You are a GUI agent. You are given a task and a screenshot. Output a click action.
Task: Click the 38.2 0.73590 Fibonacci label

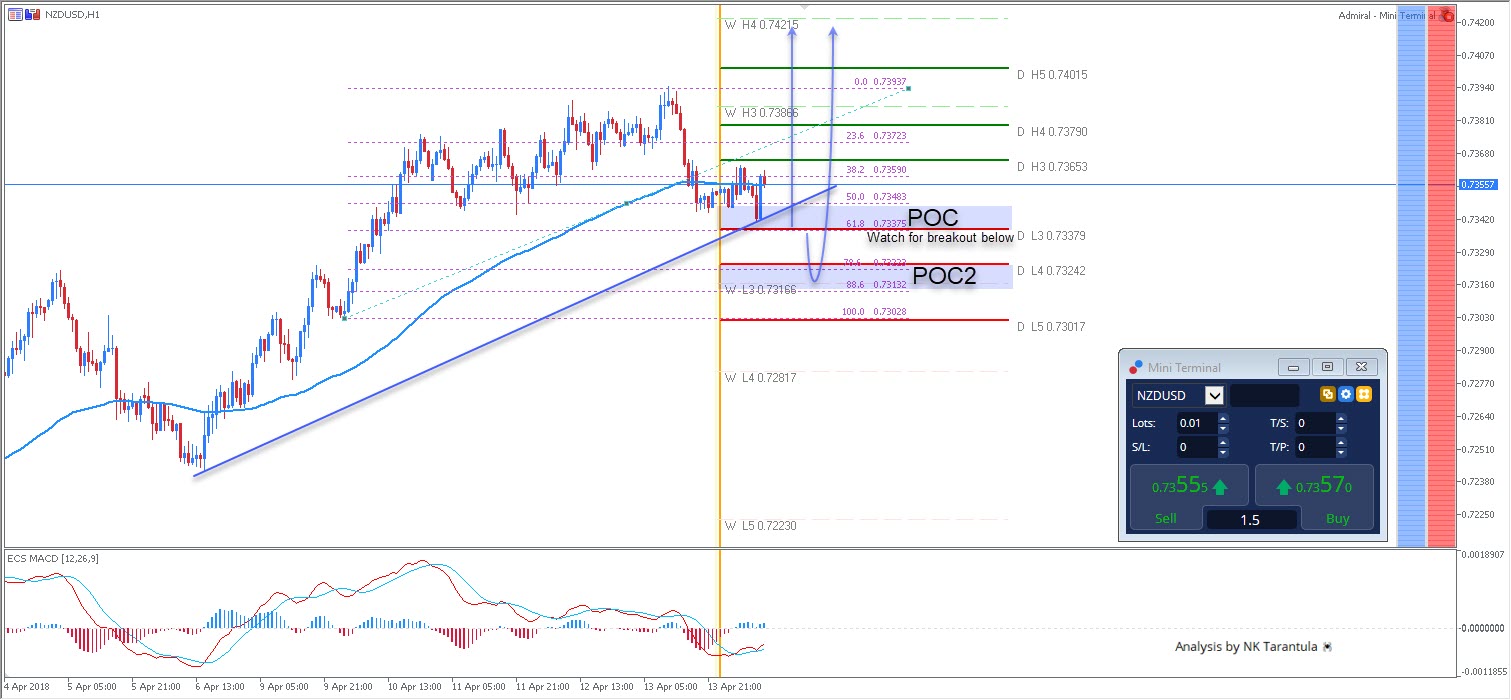point(877,170)
